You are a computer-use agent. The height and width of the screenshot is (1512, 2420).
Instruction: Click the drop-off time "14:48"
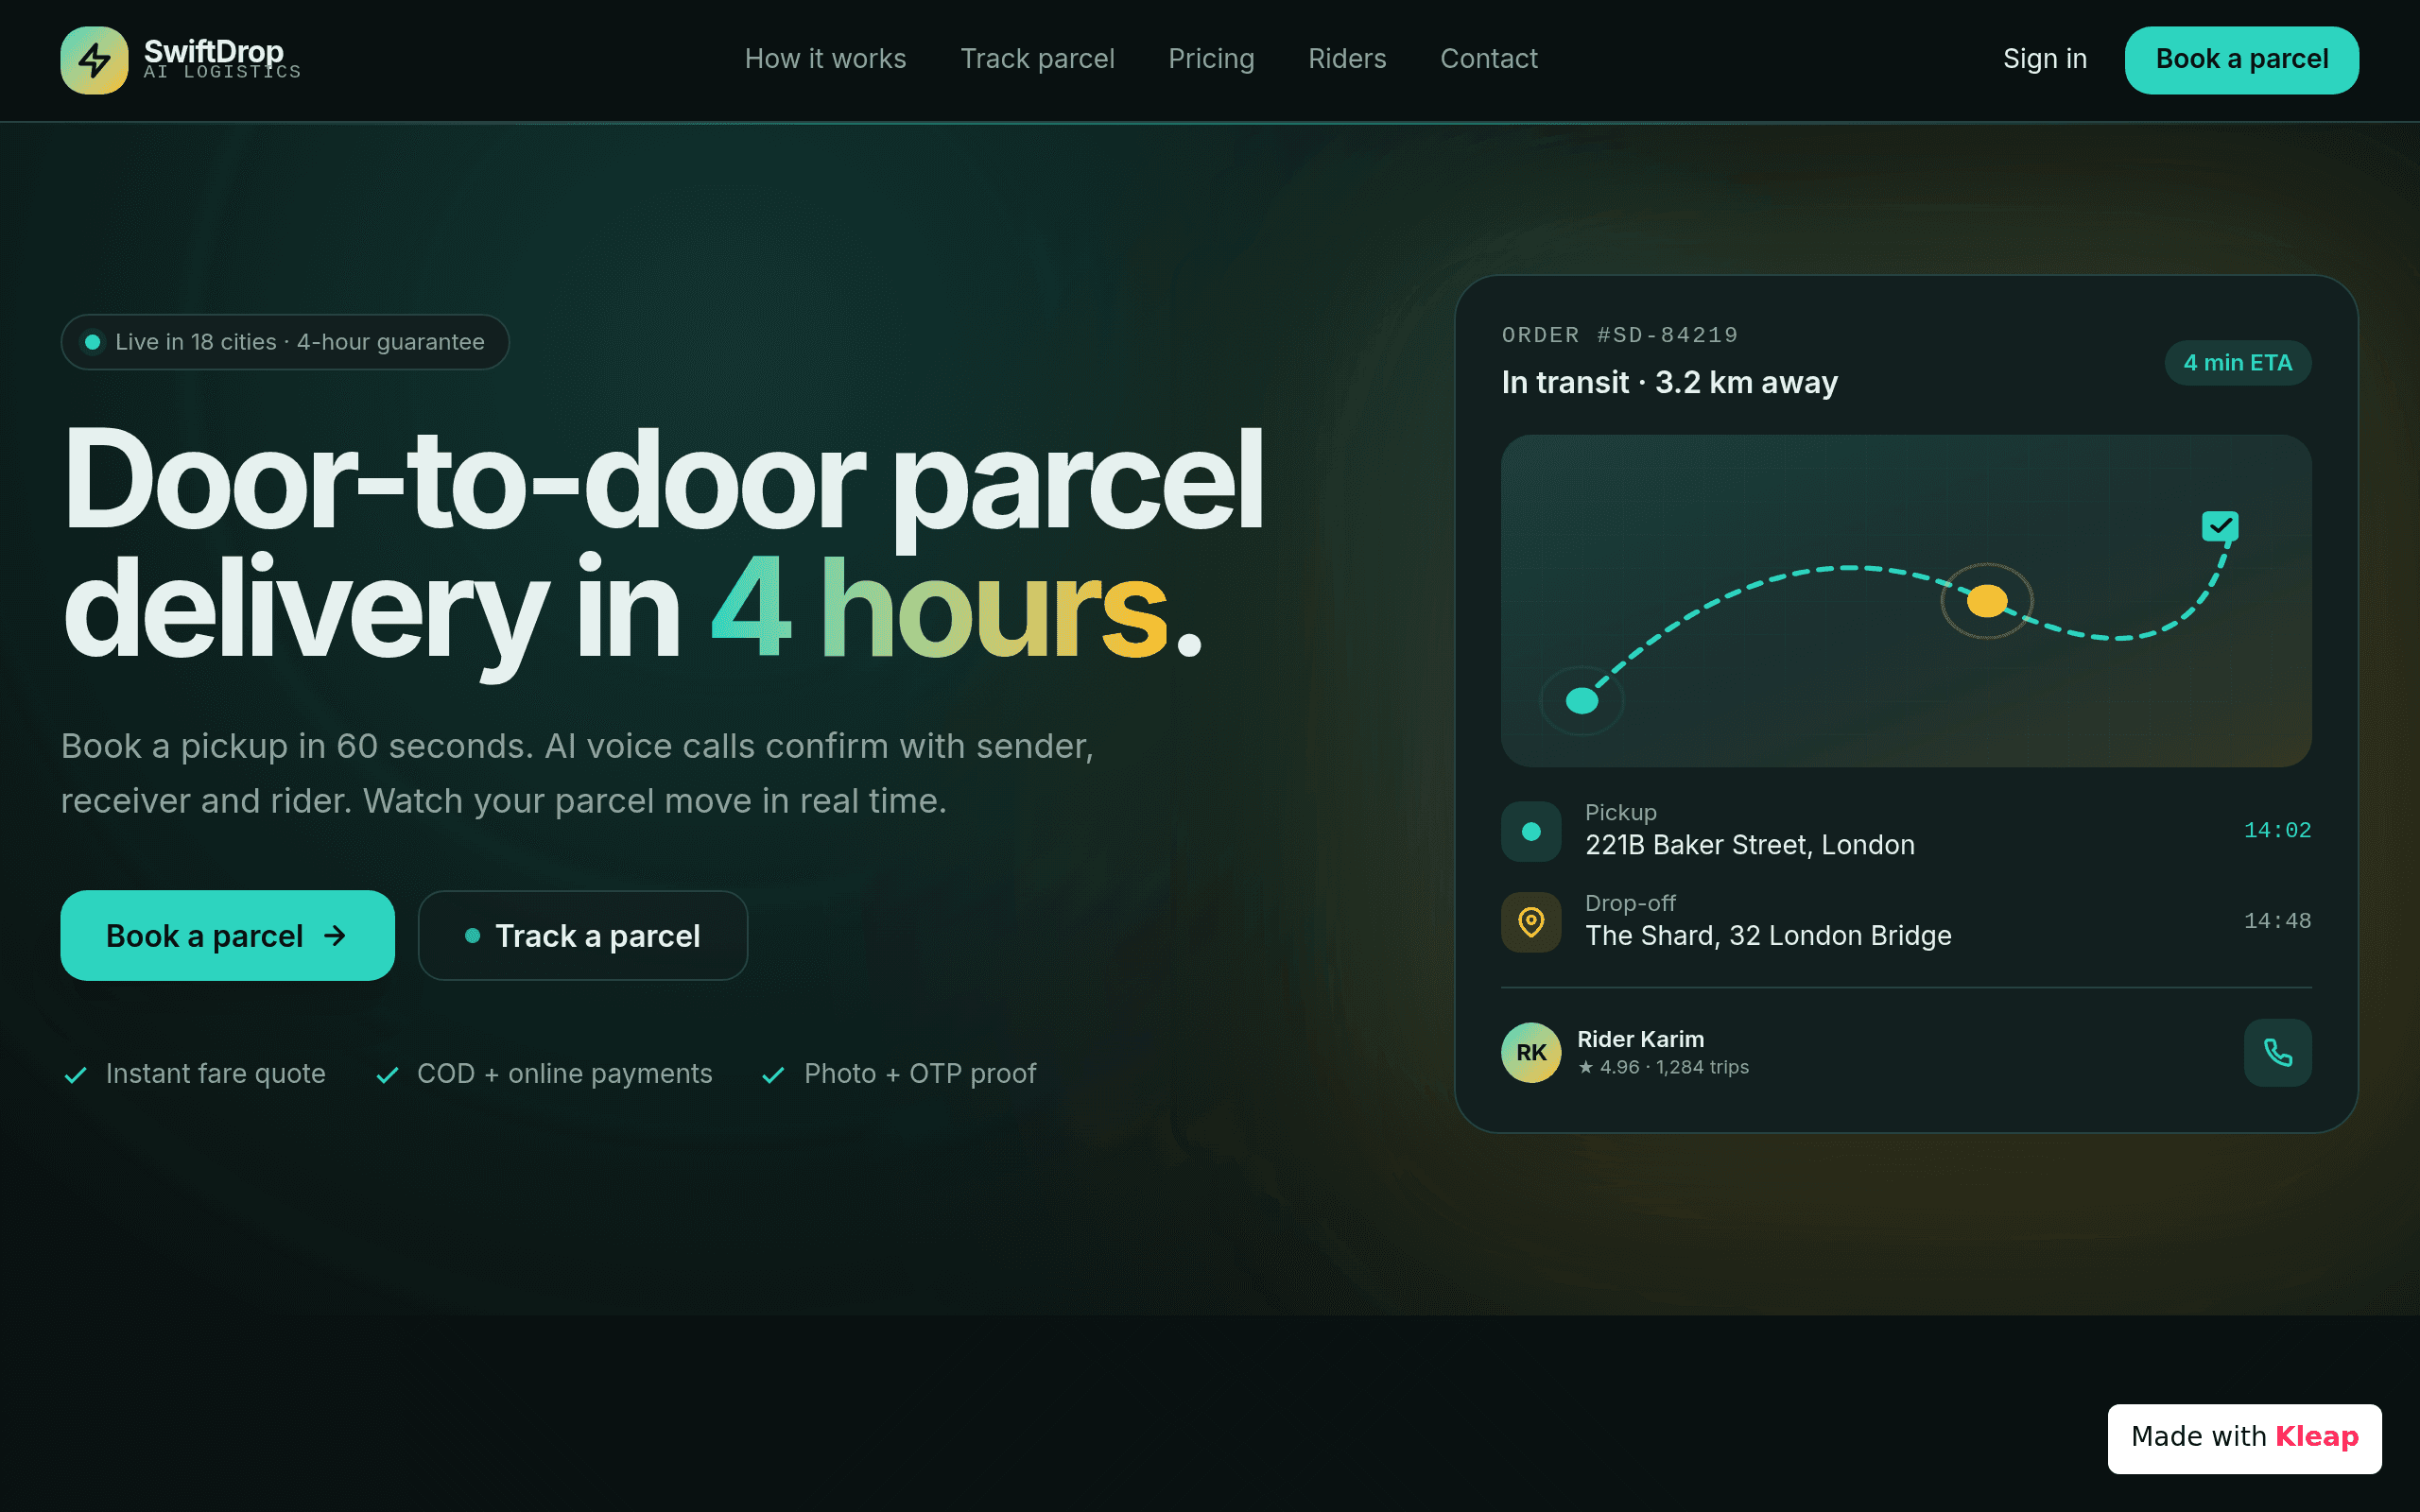tap(2277, 921)
